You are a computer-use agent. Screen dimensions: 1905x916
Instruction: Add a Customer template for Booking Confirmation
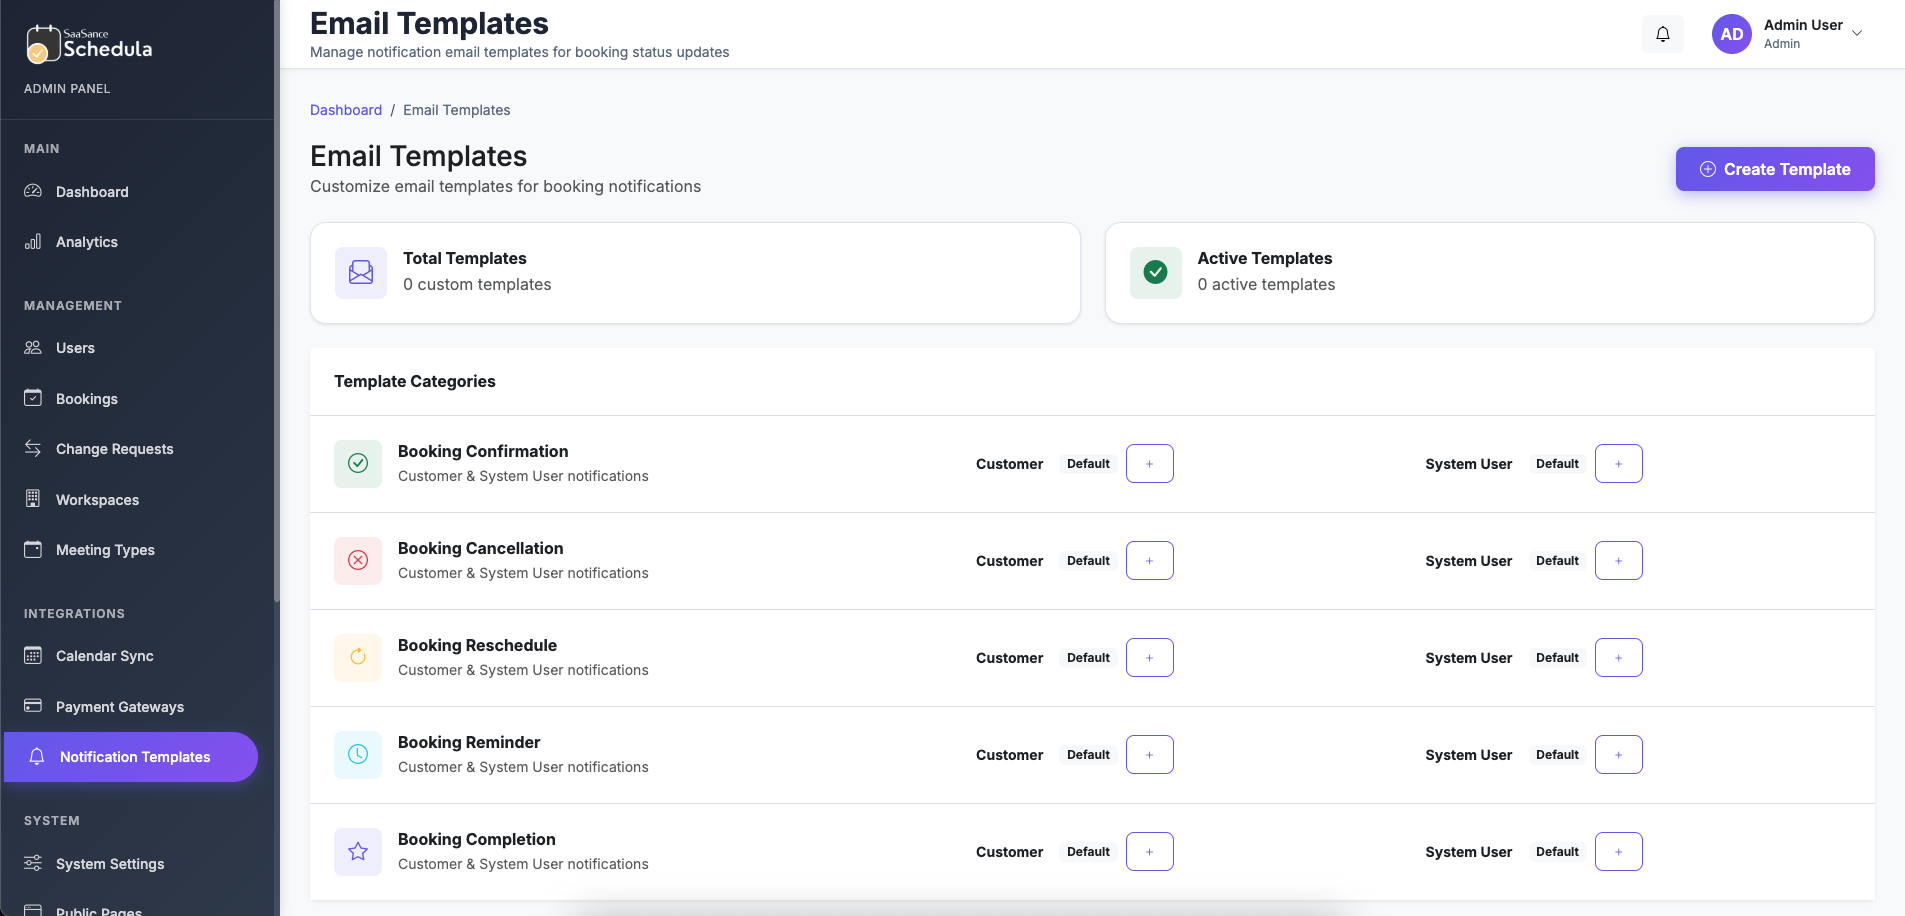[x=1149, y=463]
